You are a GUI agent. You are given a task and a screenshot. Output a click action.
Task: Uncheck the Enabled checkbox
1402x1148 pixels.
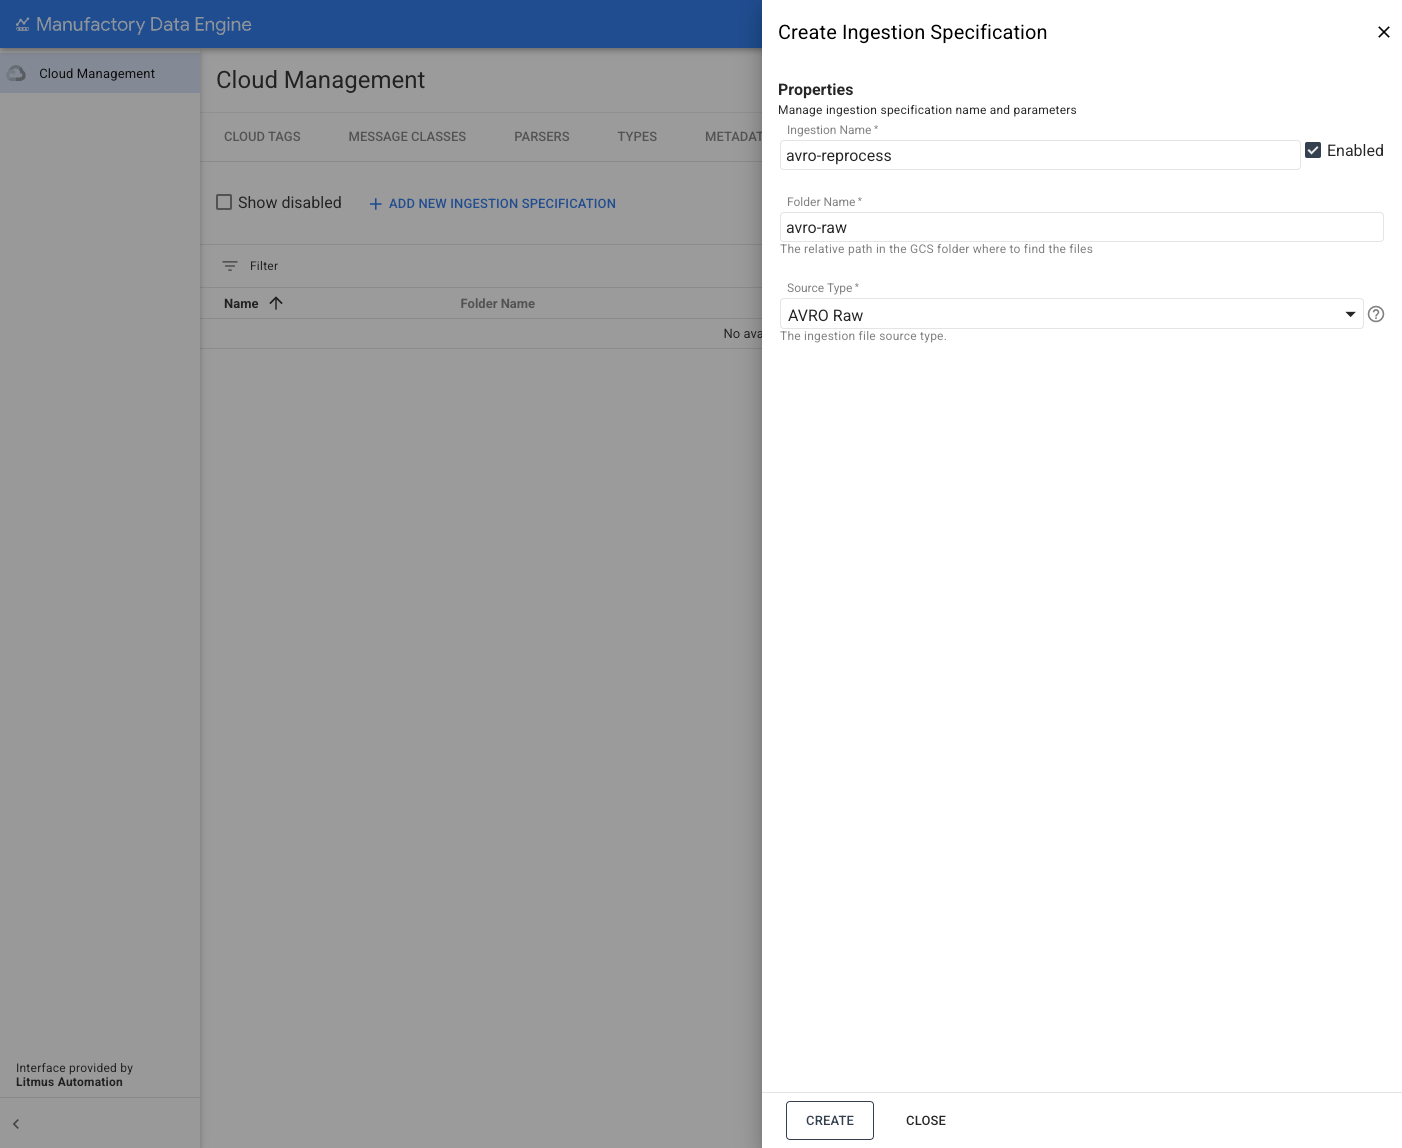1313,150
